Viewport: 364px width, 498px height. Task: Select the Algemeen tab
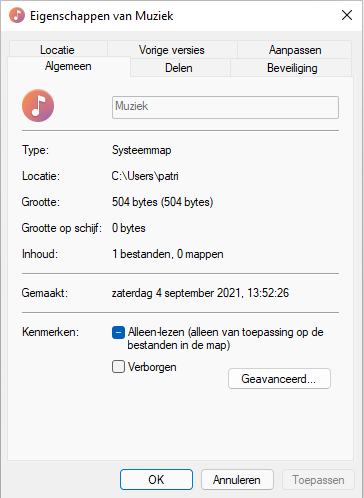(68, 66)
